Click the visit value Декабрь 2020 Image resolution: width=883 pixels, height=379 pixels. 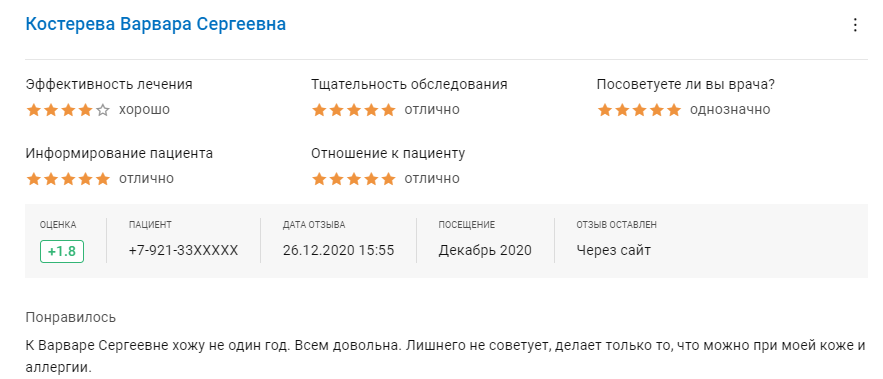tap(485, 251)
